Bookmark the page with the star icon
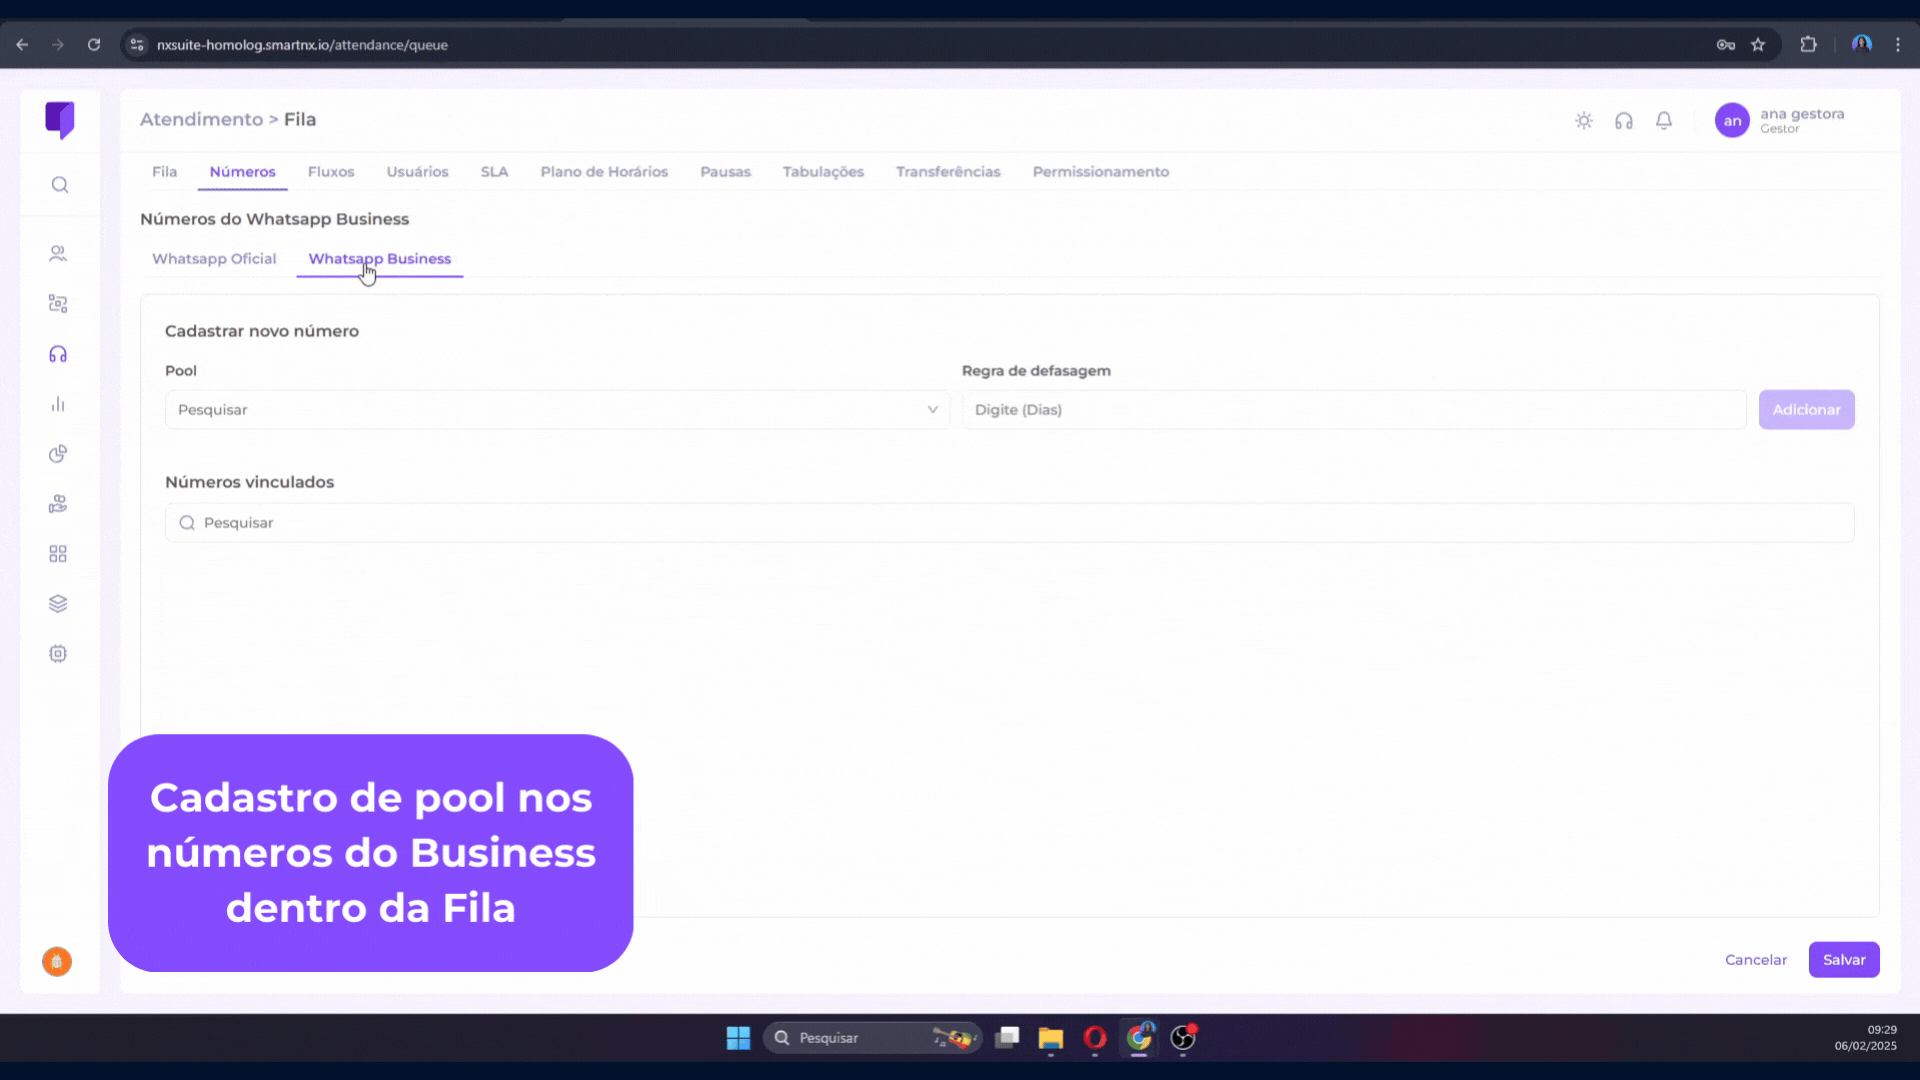This screenshot has height=1080, width=1920. point(1758,45)
